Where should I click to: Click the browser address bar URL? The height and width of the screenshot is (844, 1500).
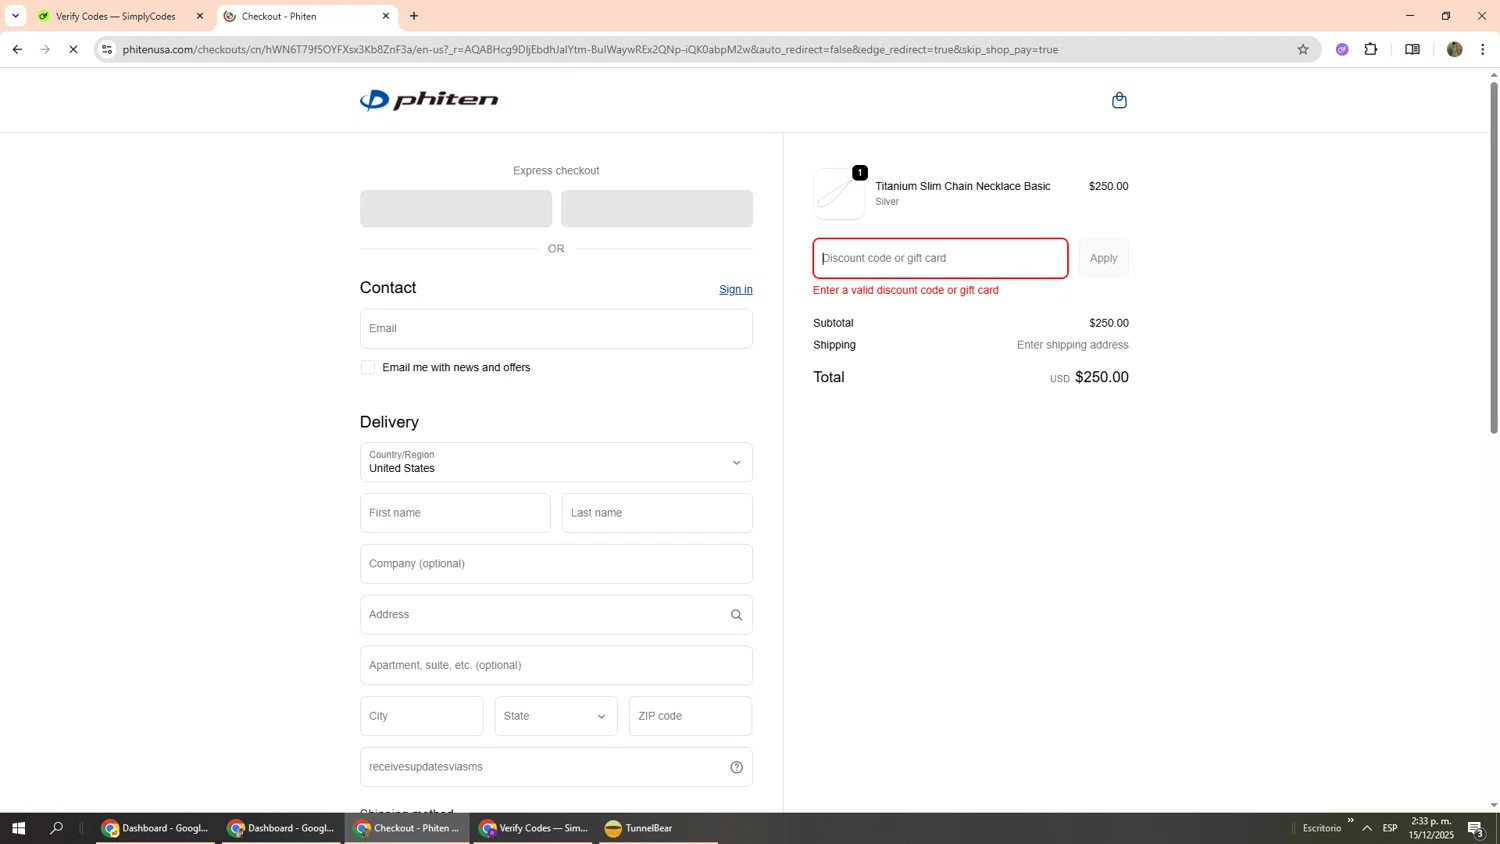(x=590, y=49)
